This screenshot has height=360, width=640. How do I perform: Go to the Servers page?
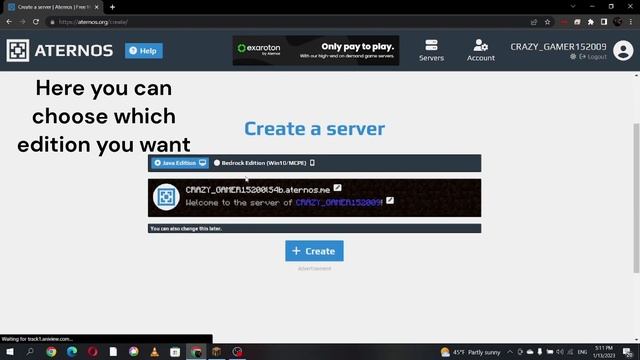pos(431,51)
